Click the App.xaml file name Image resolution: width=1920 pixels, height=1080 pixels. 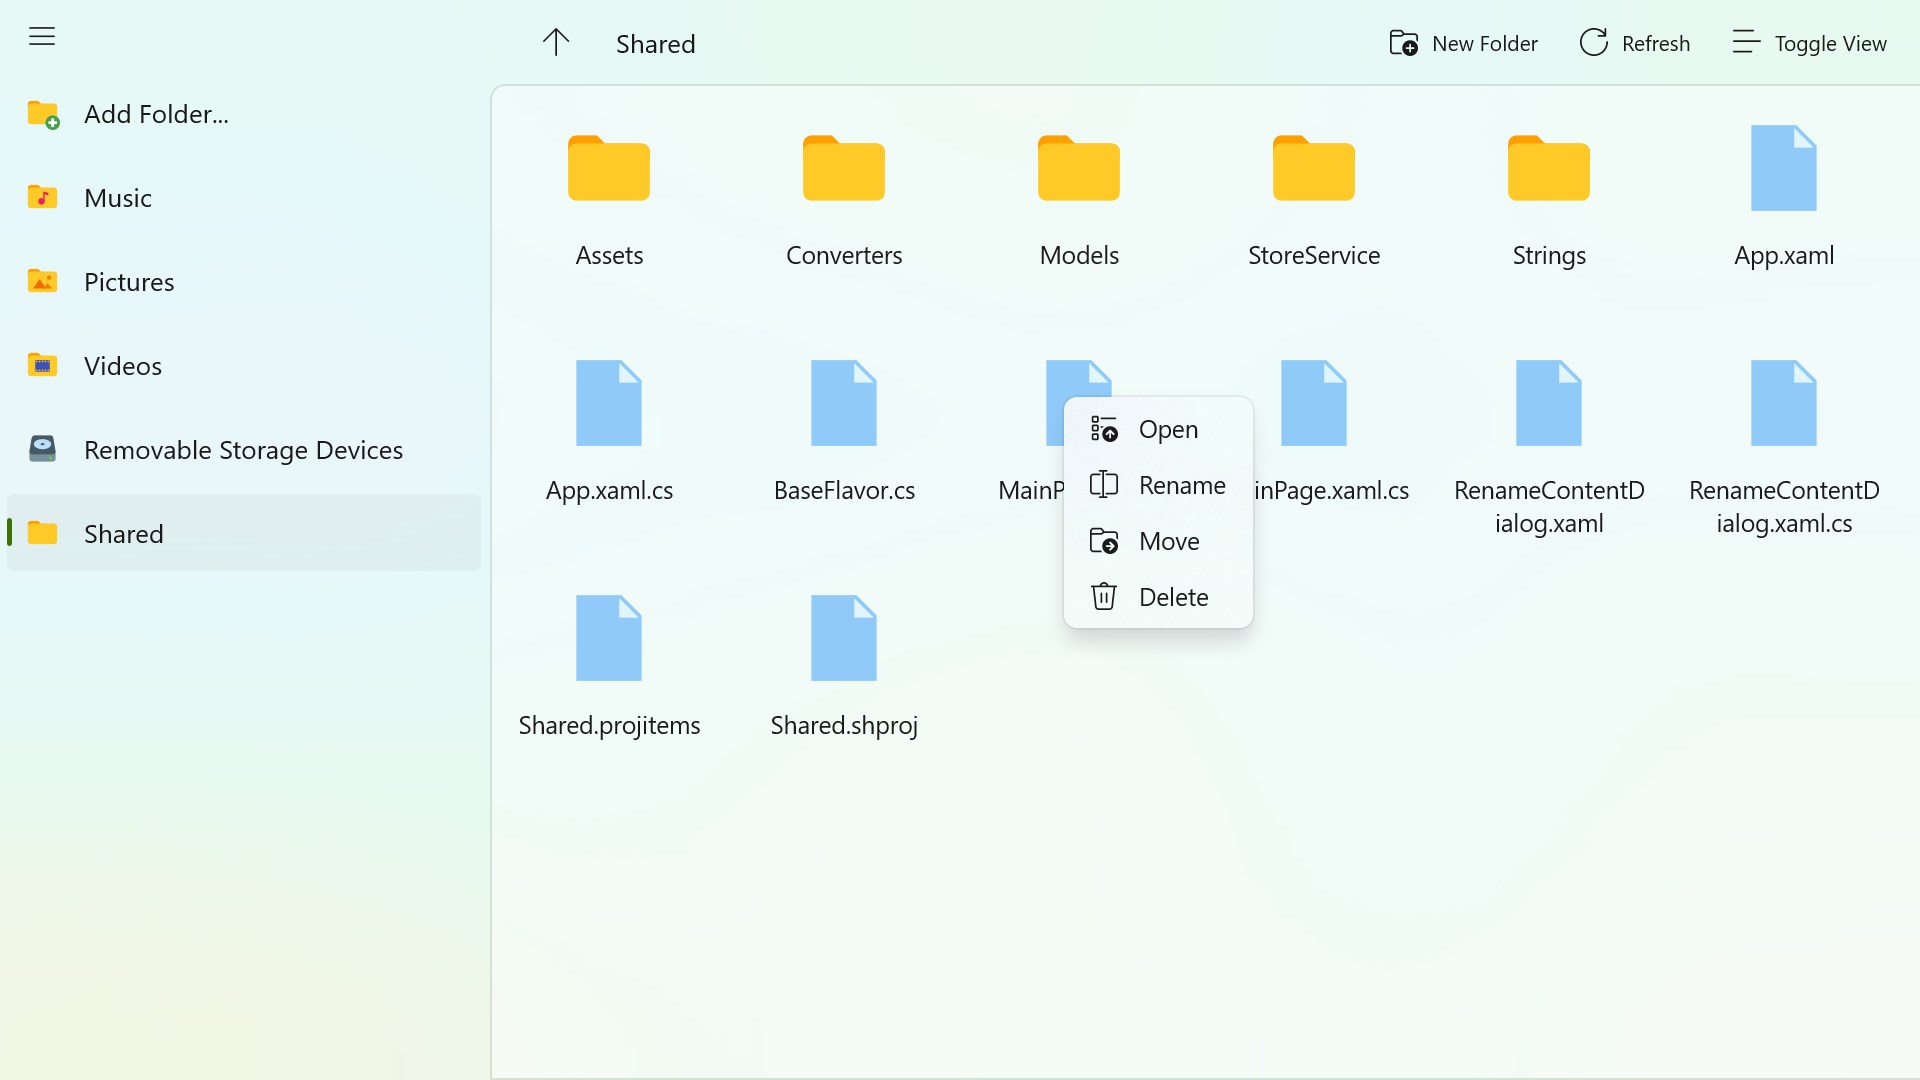[1784, 256]
